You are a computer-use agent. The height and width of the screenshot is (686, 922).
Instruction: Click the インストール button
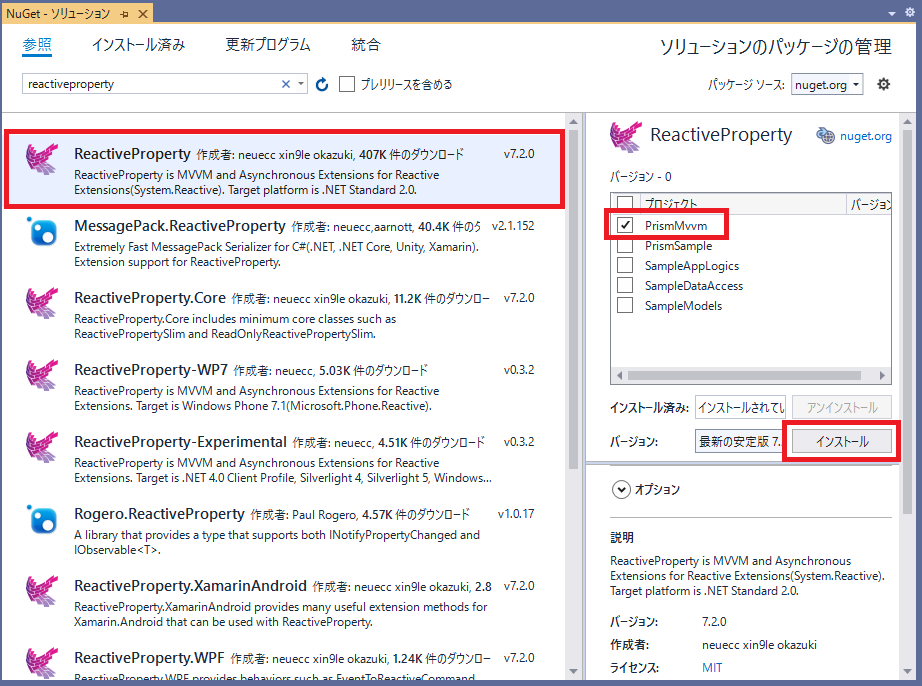[841, 441]
